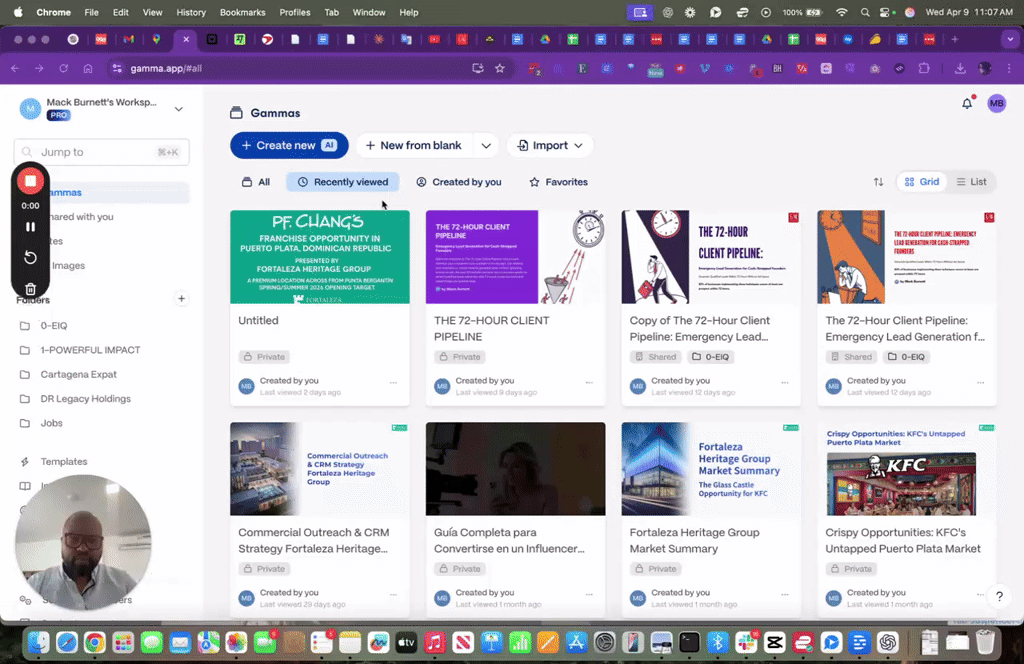The width and height of the screenshot is (1024, 664).
Task: Switch to Grid view
Action: 922,182
